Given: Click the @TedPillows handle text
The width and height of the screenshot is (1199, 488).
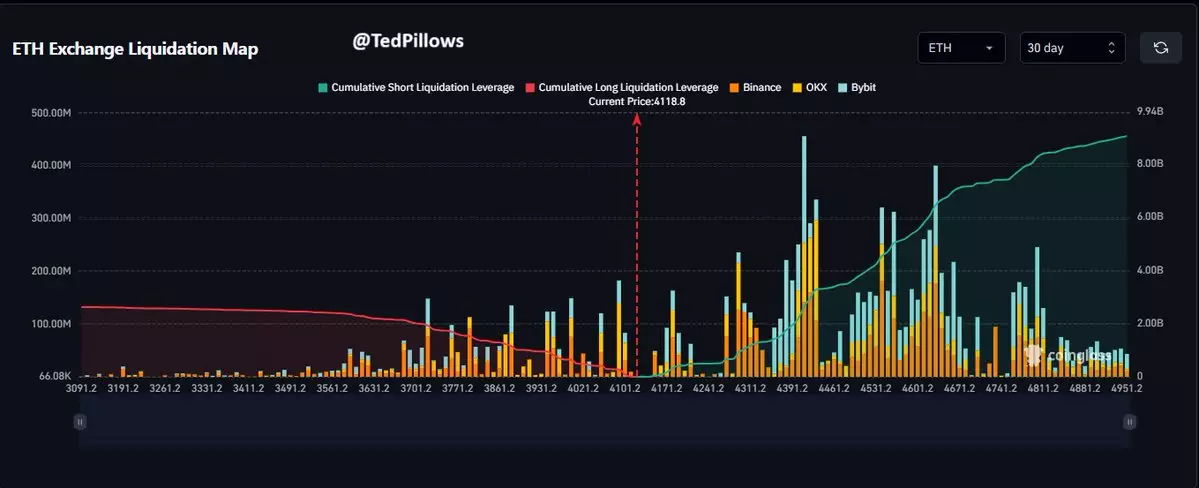Looking at the screenshot, I should click(408, 41).
